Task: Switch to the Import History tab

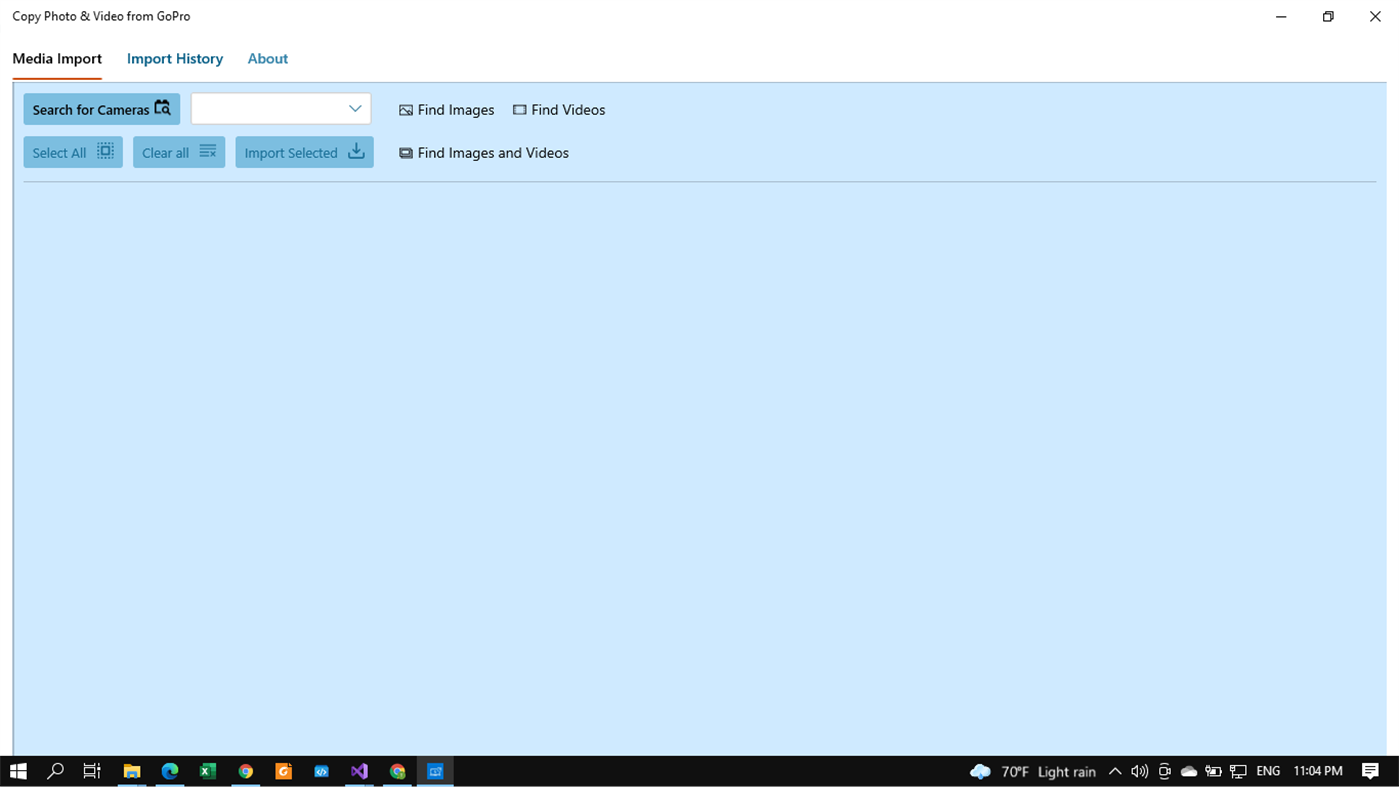Action: (x=175, y=59)
